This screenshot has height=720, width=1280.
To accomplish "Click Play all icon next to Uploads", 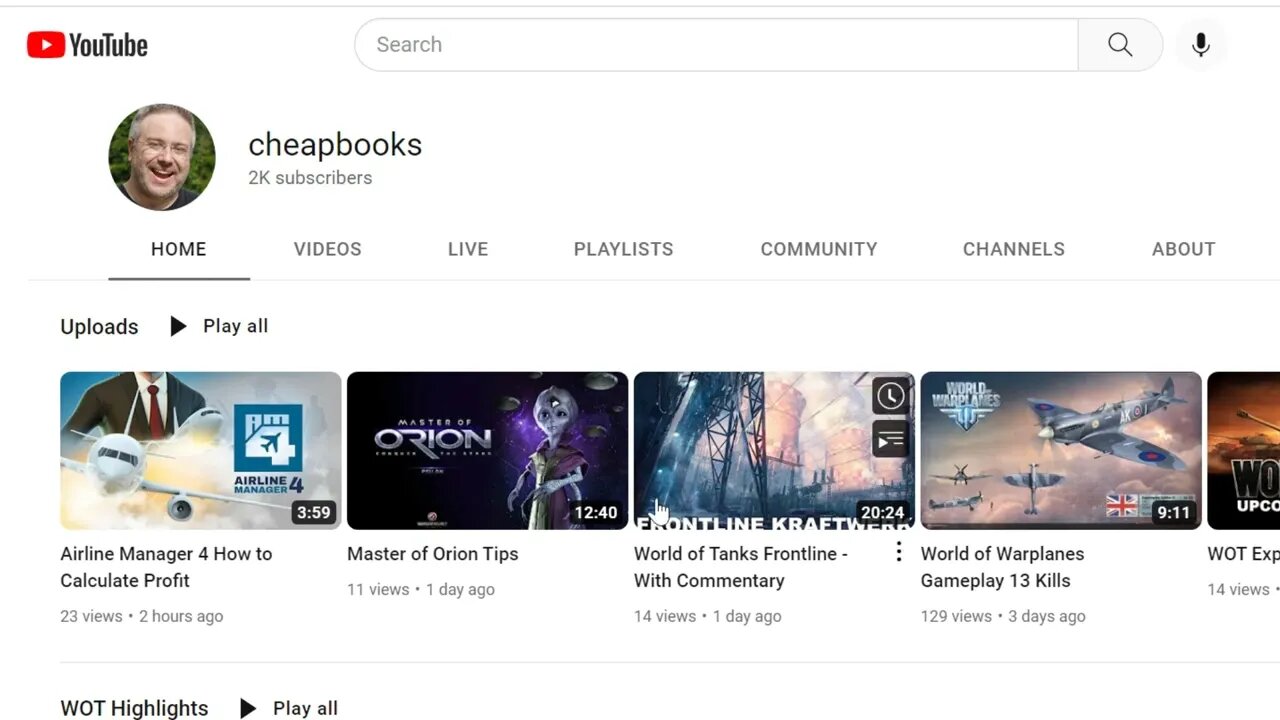I will click(178, 326).
